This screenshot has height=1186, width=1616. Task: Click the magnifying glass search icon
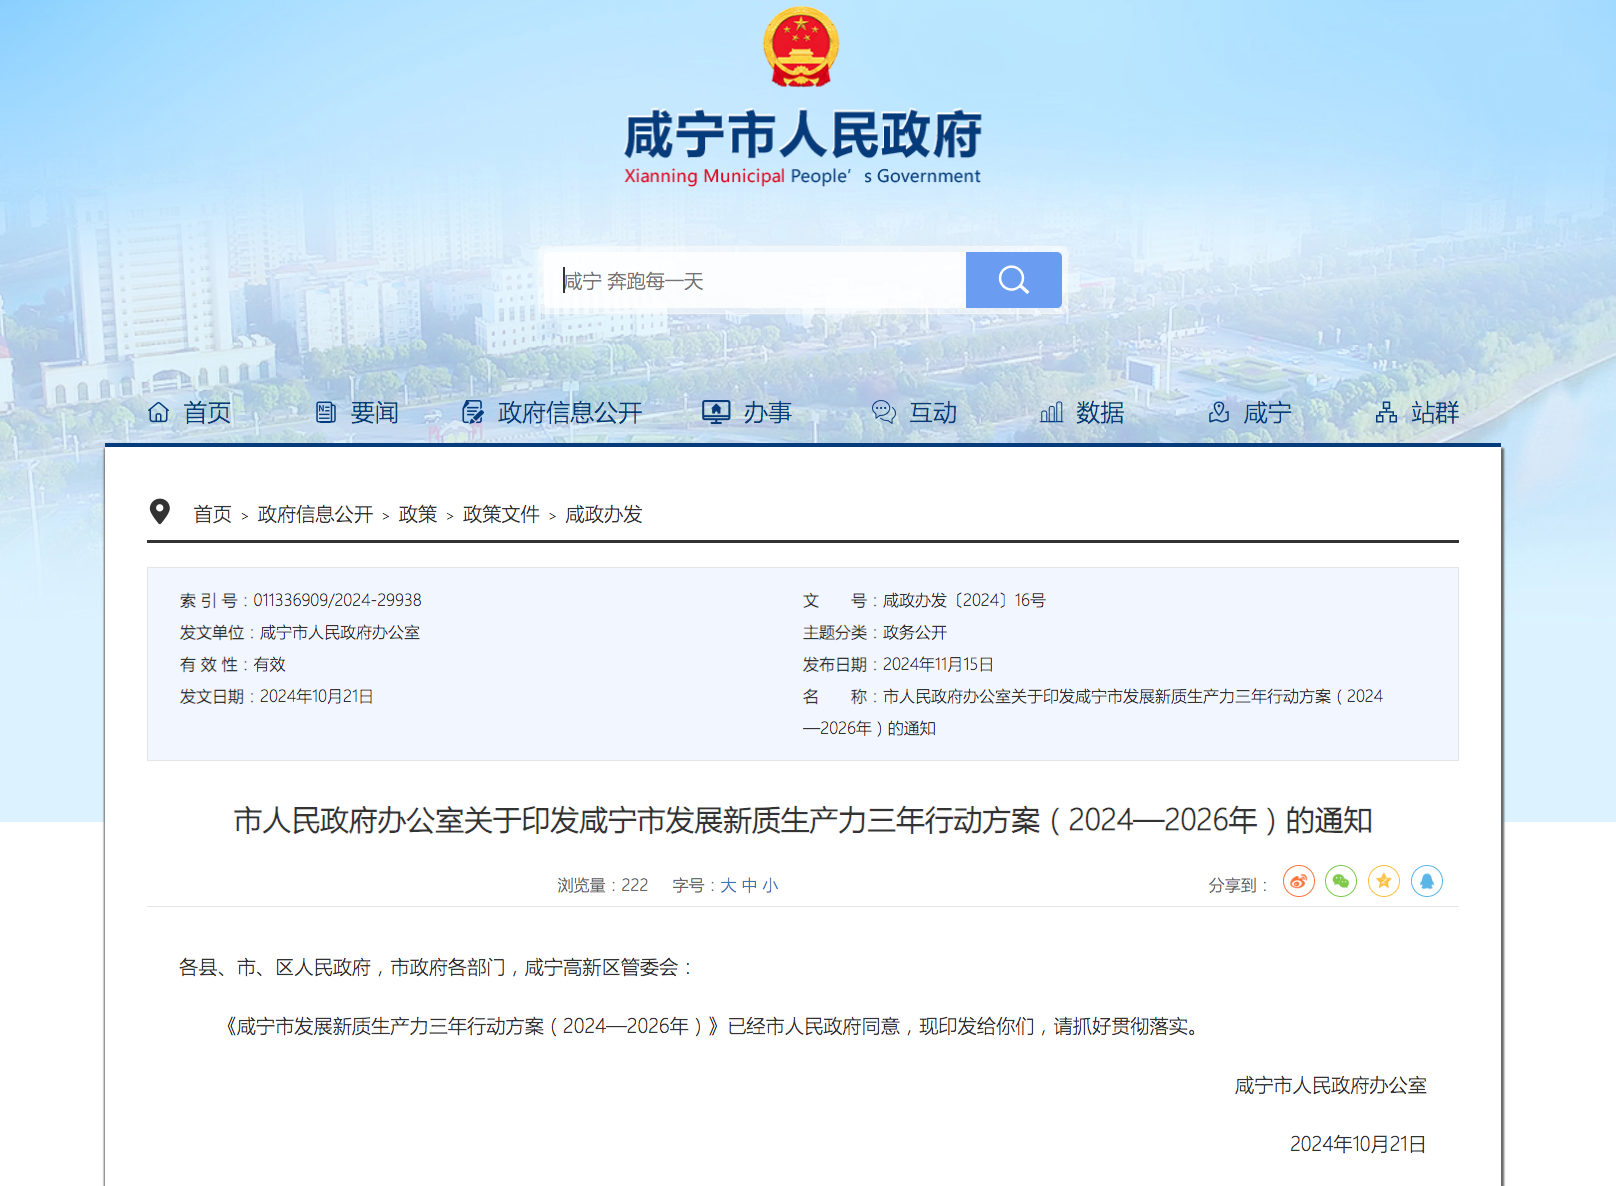1013,280
